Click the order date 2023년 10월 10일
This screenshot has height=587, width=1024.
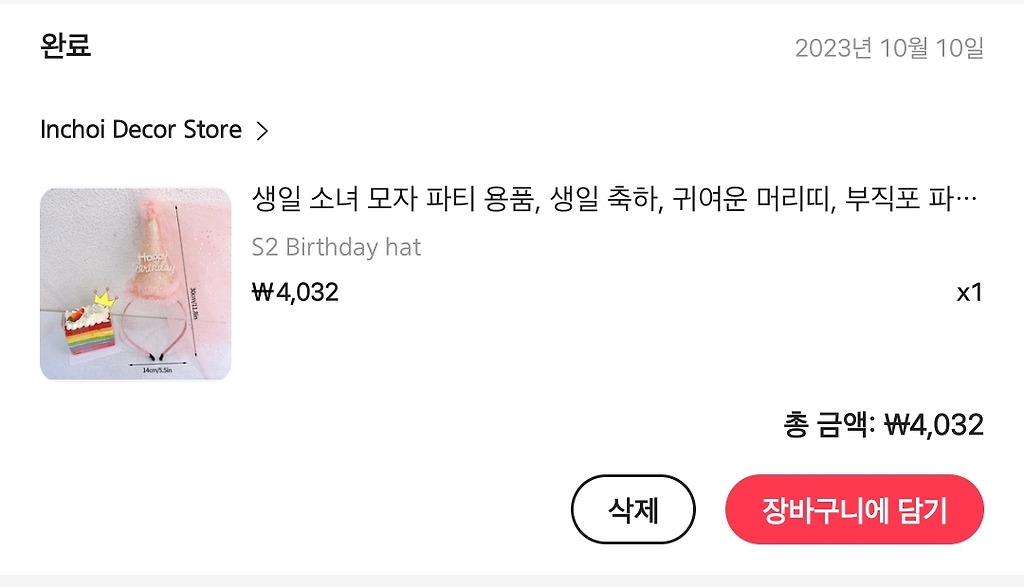(889, 48)
